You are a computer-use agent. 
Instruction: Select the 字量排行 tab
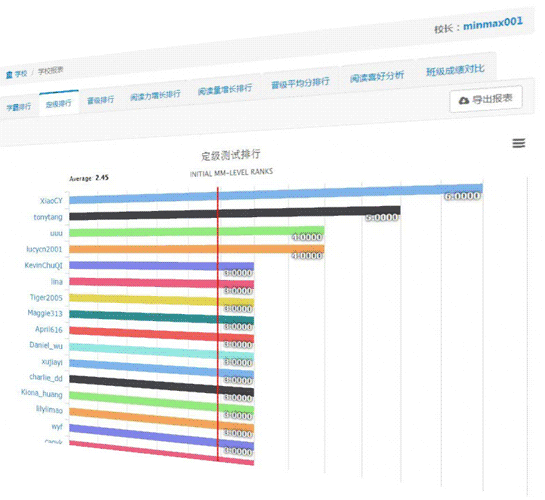pos(19,106)
